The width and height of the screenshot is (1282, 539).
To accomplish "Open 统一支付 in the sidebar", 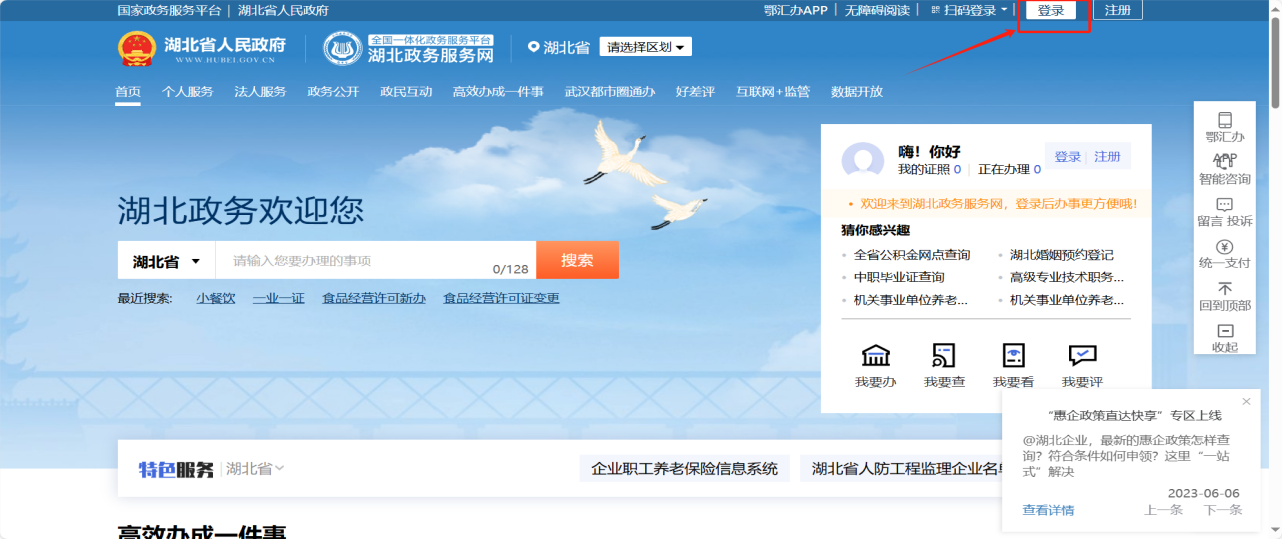I will [x=1225, y=254].
